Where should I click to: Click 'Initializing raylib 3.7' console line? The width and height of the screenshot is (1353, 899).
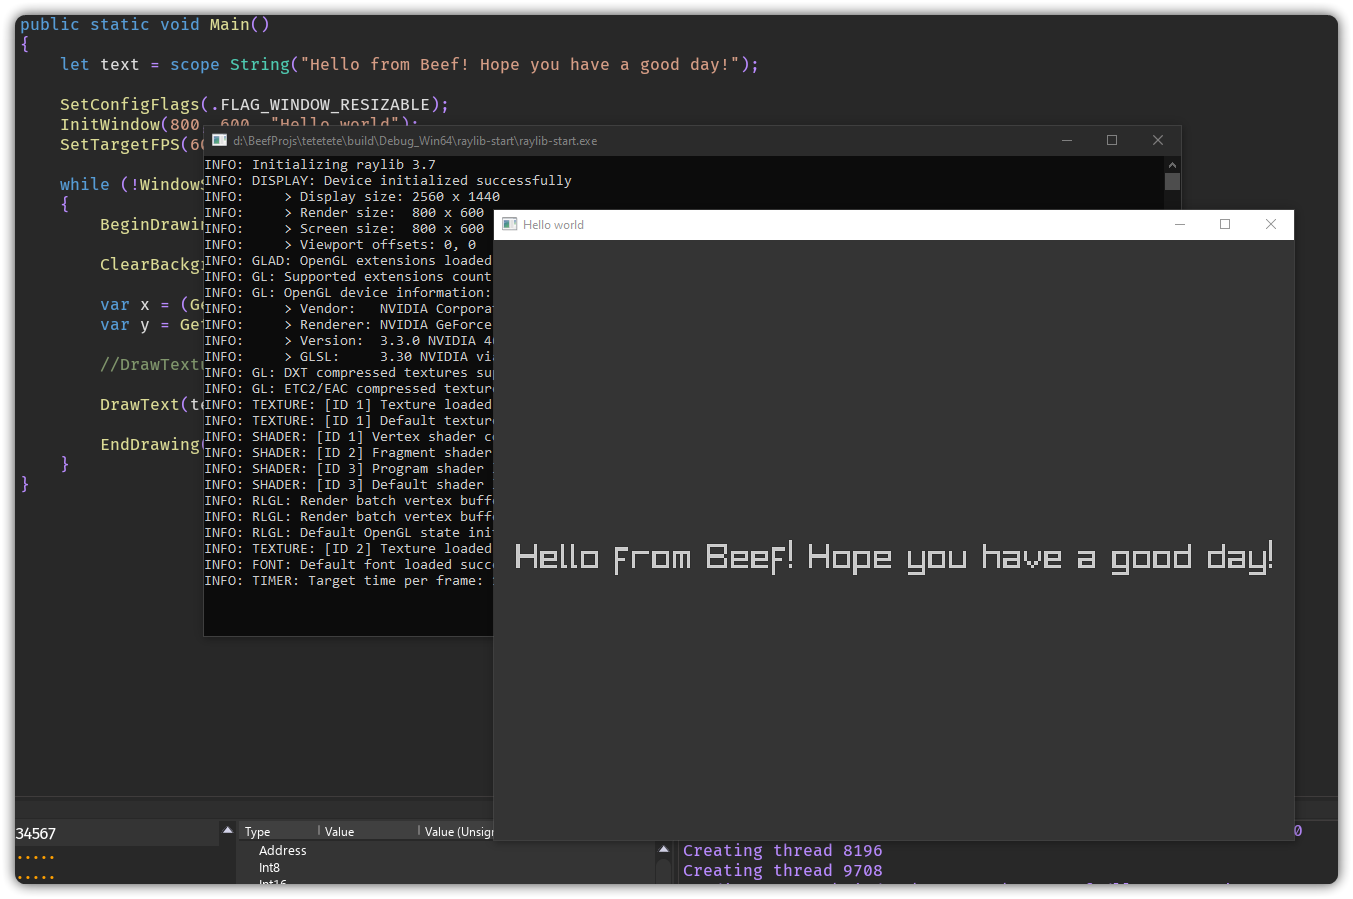pos(320,165)
